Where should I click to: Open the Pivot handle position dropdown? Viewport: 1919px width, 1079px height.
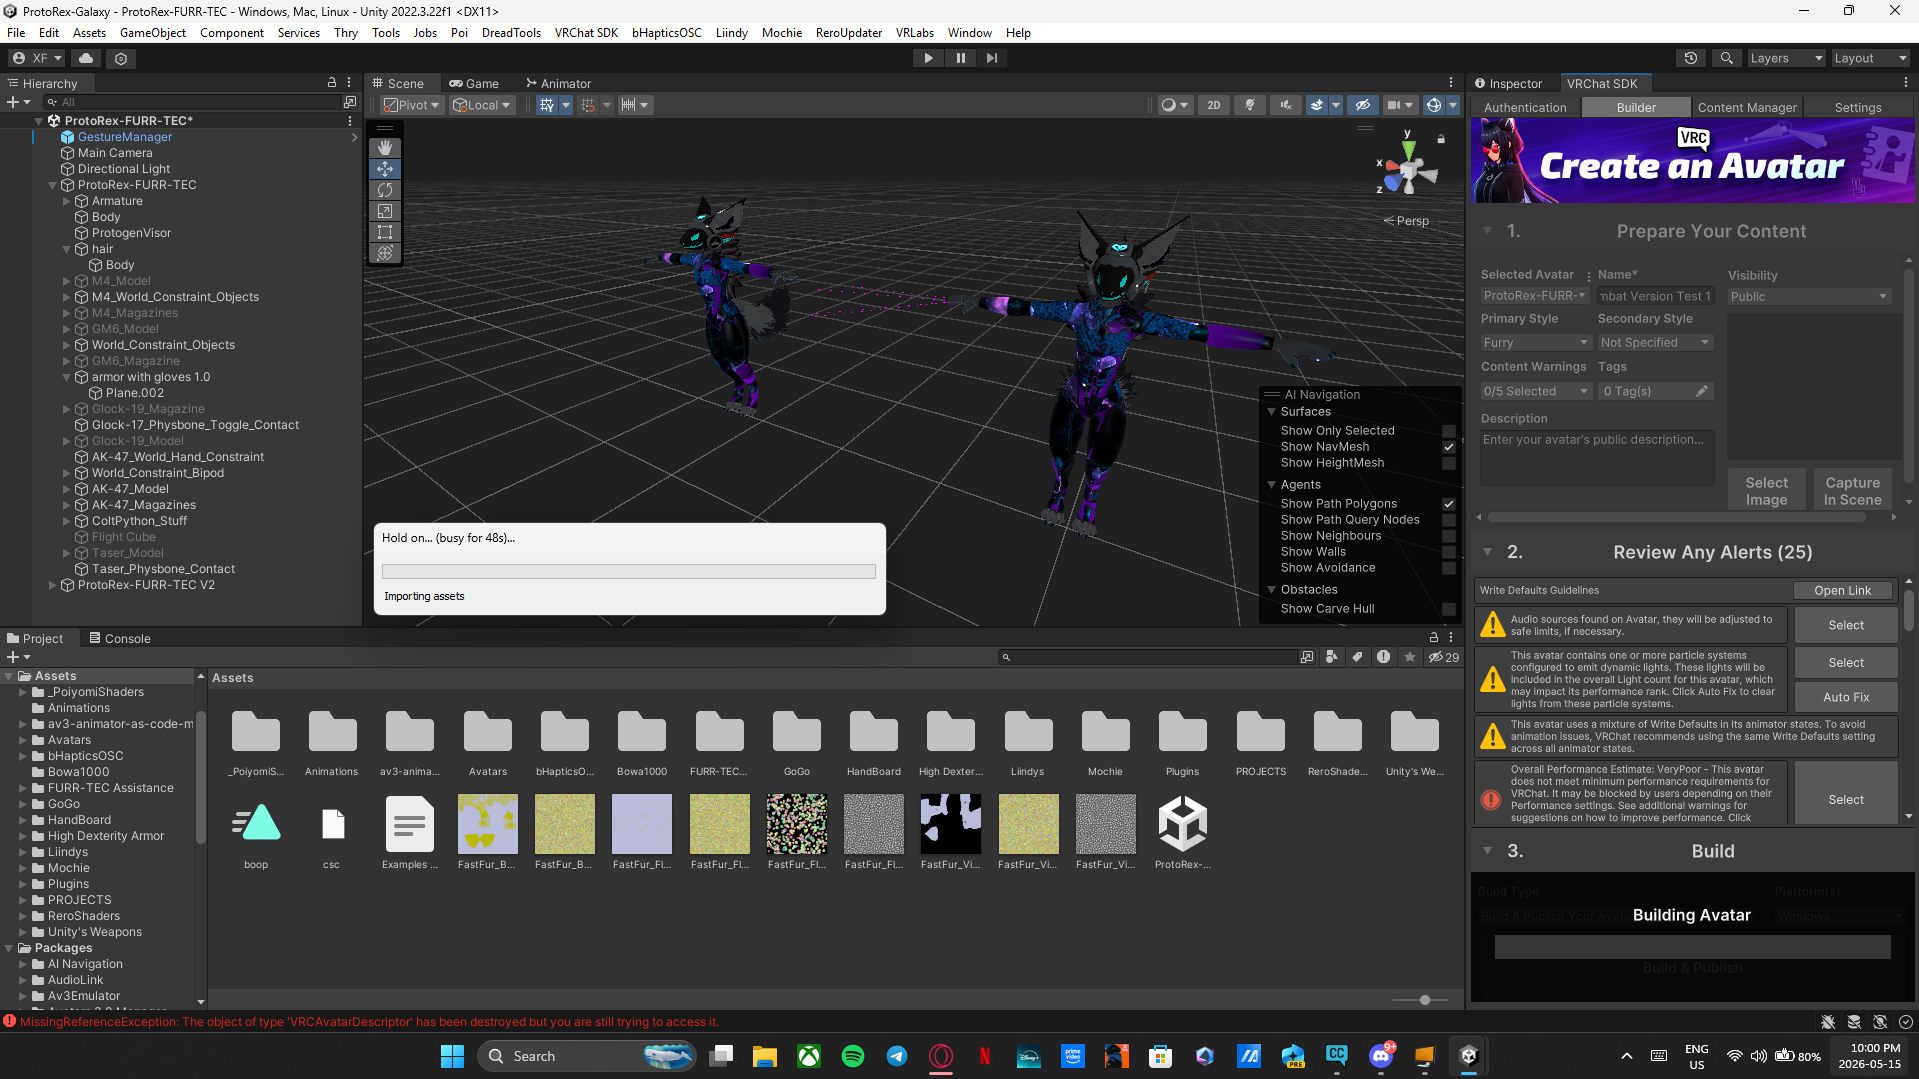412,105
